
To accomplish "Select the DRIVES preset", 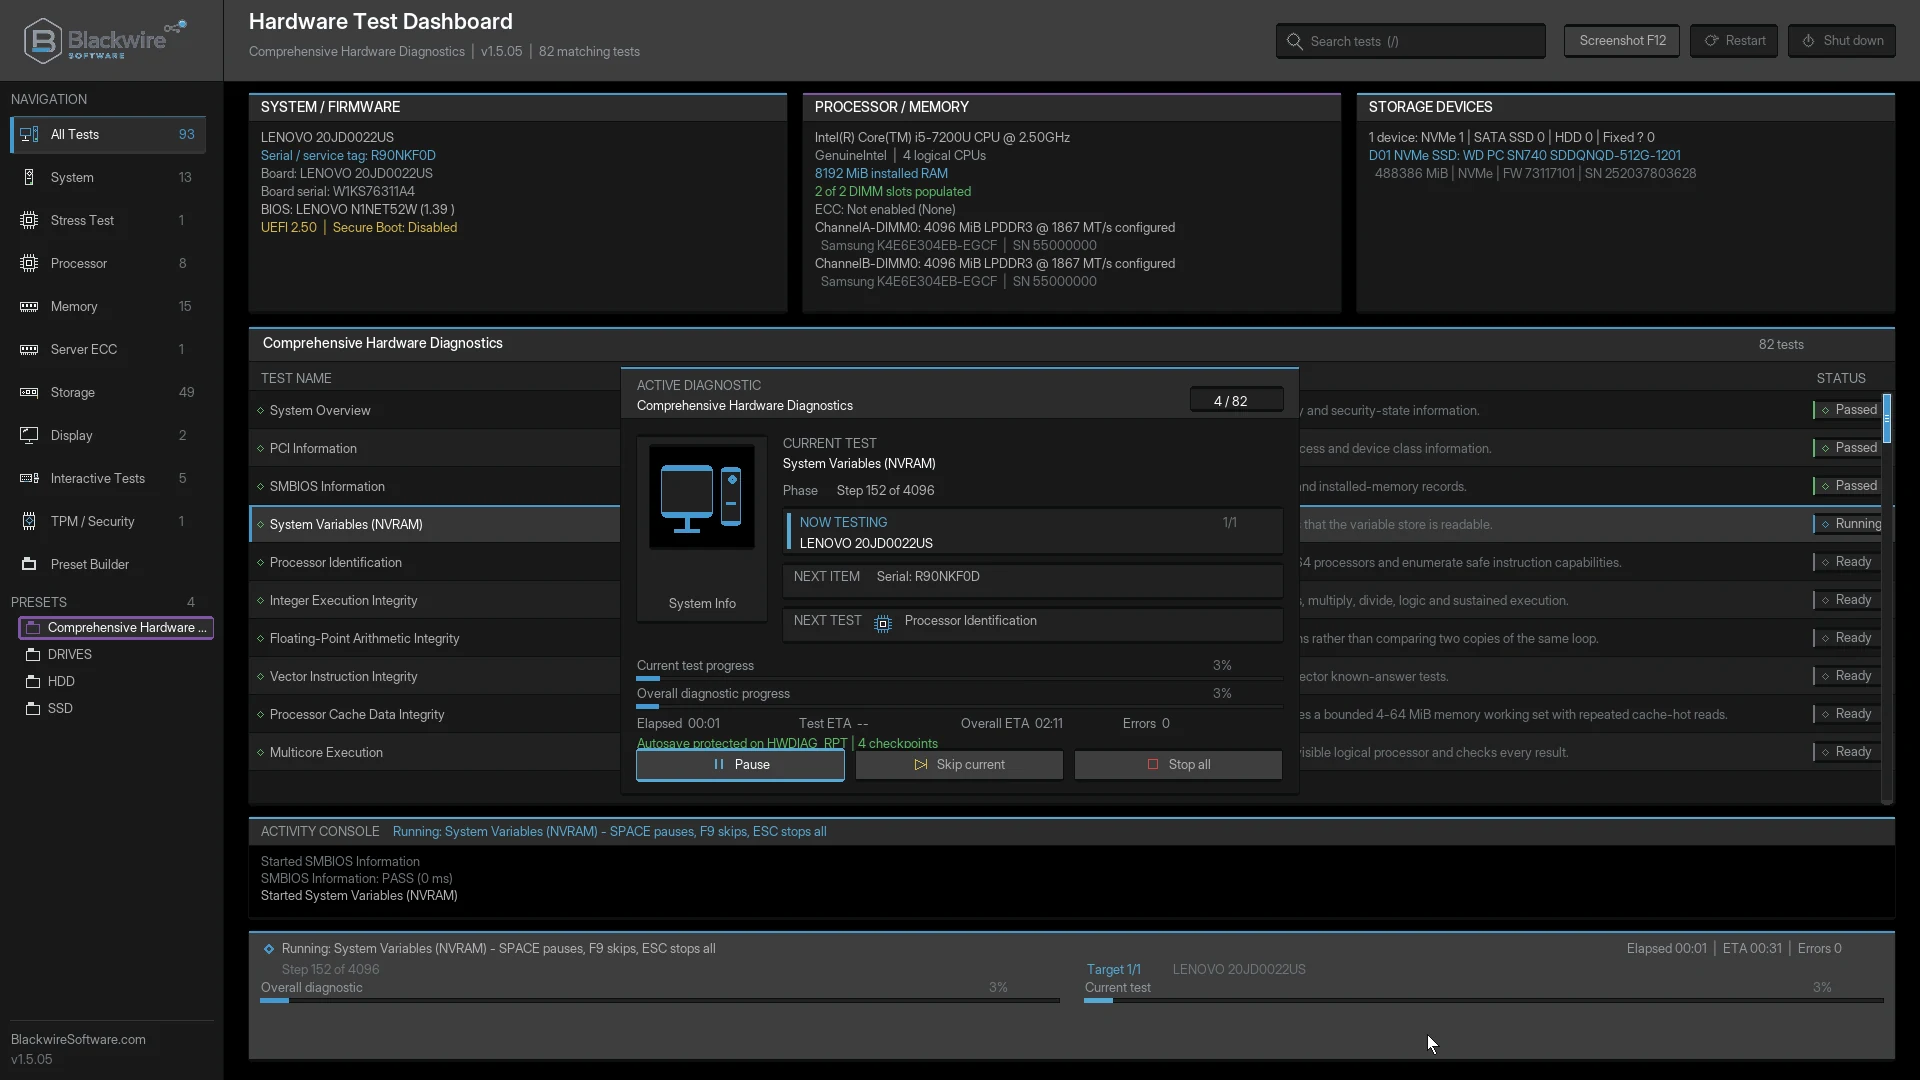I will (116, 655).
